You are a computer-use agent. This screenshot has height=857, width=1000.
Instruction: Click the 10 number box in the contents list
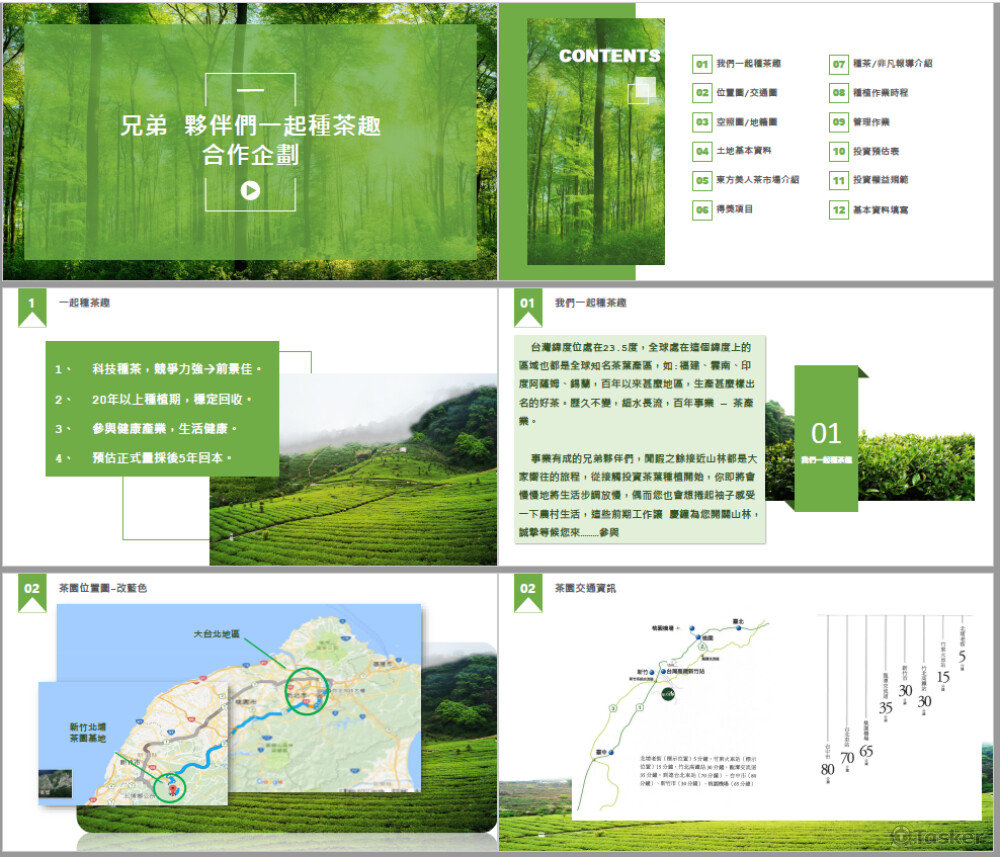(839, 151)
